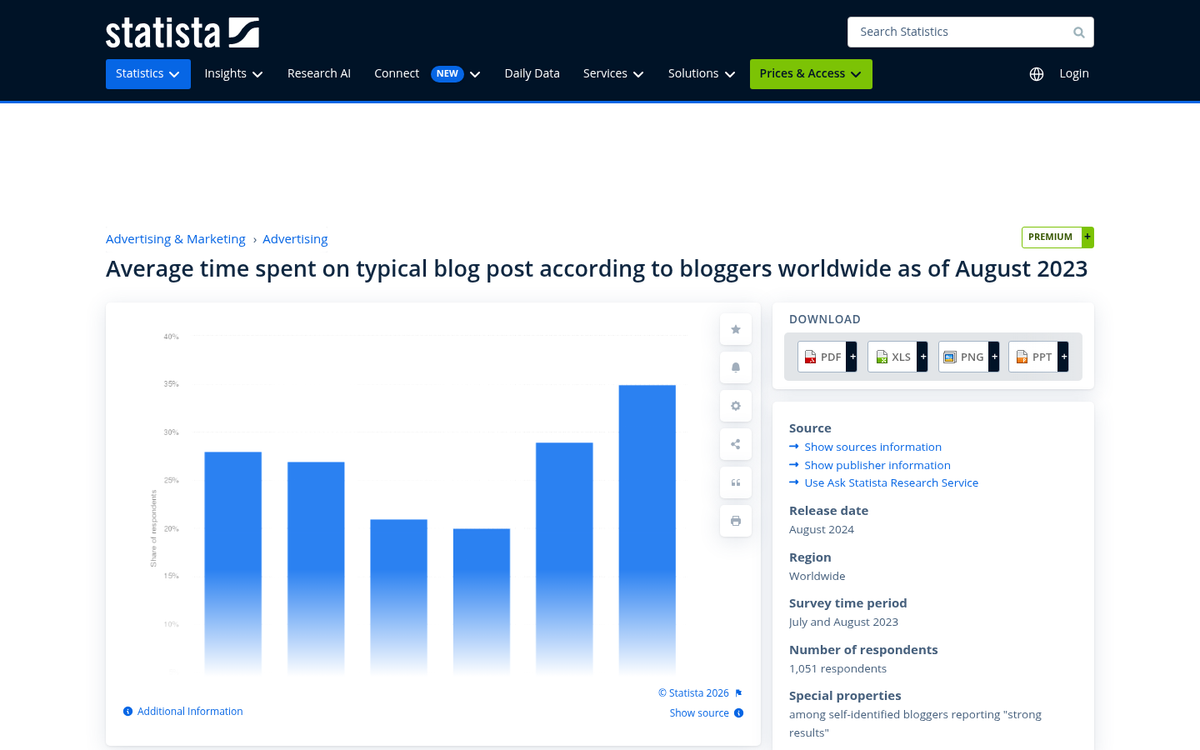The image size is (1200, 750).
Task: Click Show sources information link
Action: point(872,446)
